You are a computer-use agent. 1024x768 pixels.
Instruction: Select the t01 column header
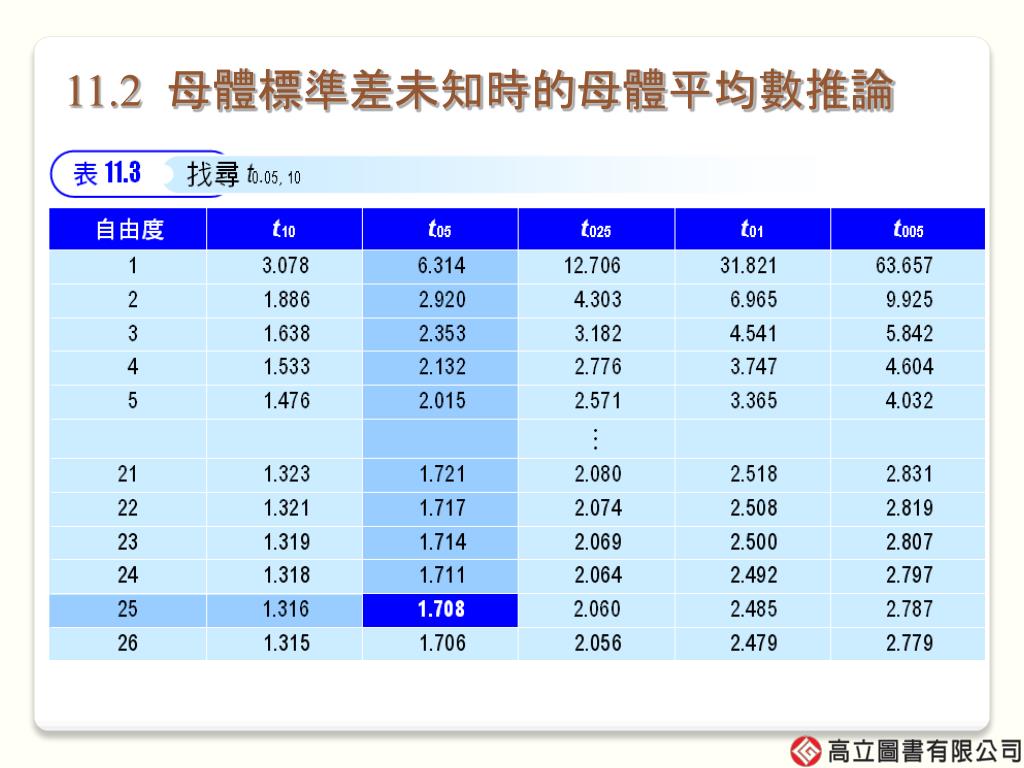[752, 229]
